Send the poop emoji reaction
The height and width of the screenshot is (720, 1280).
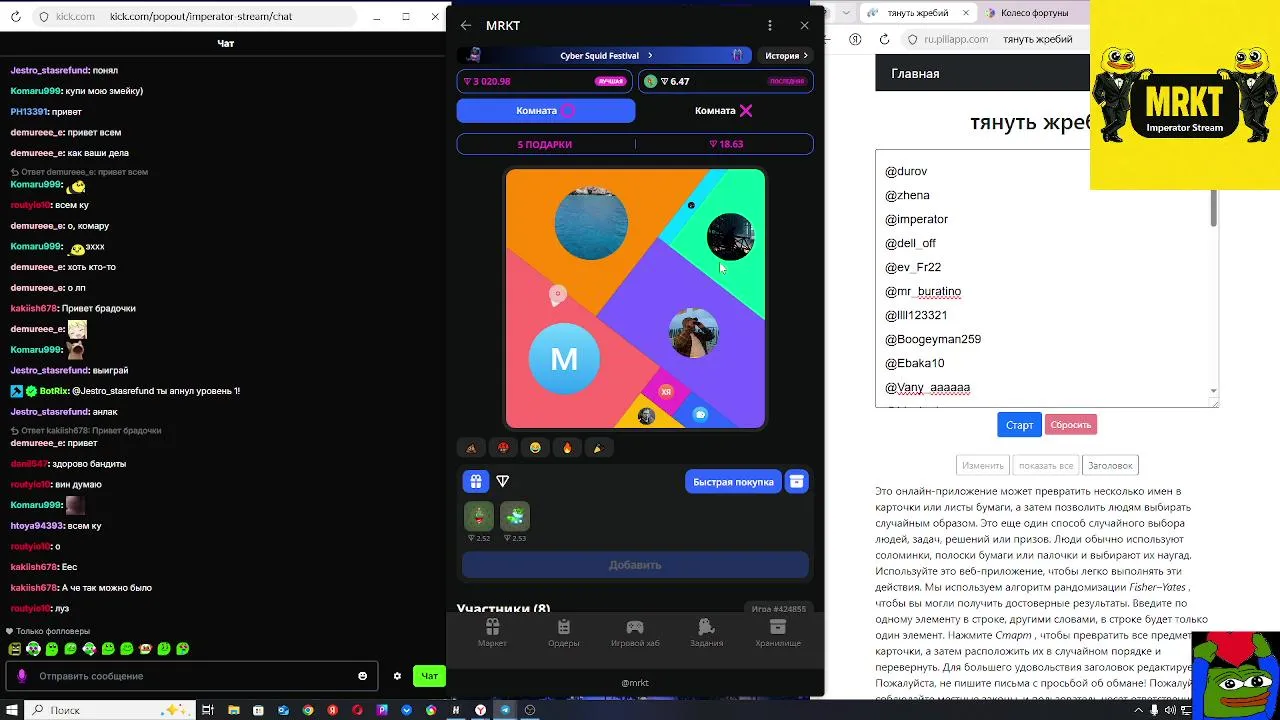tap(471, 448)
